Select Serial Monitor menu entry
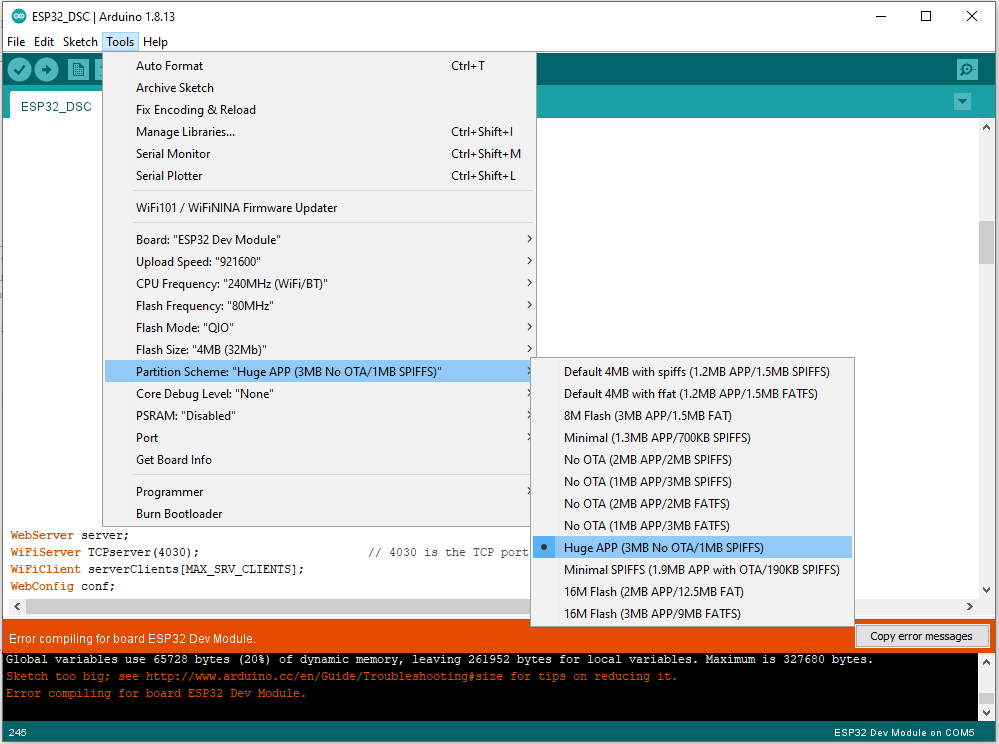Screen dimensions: 999x744 coord(319,154)
